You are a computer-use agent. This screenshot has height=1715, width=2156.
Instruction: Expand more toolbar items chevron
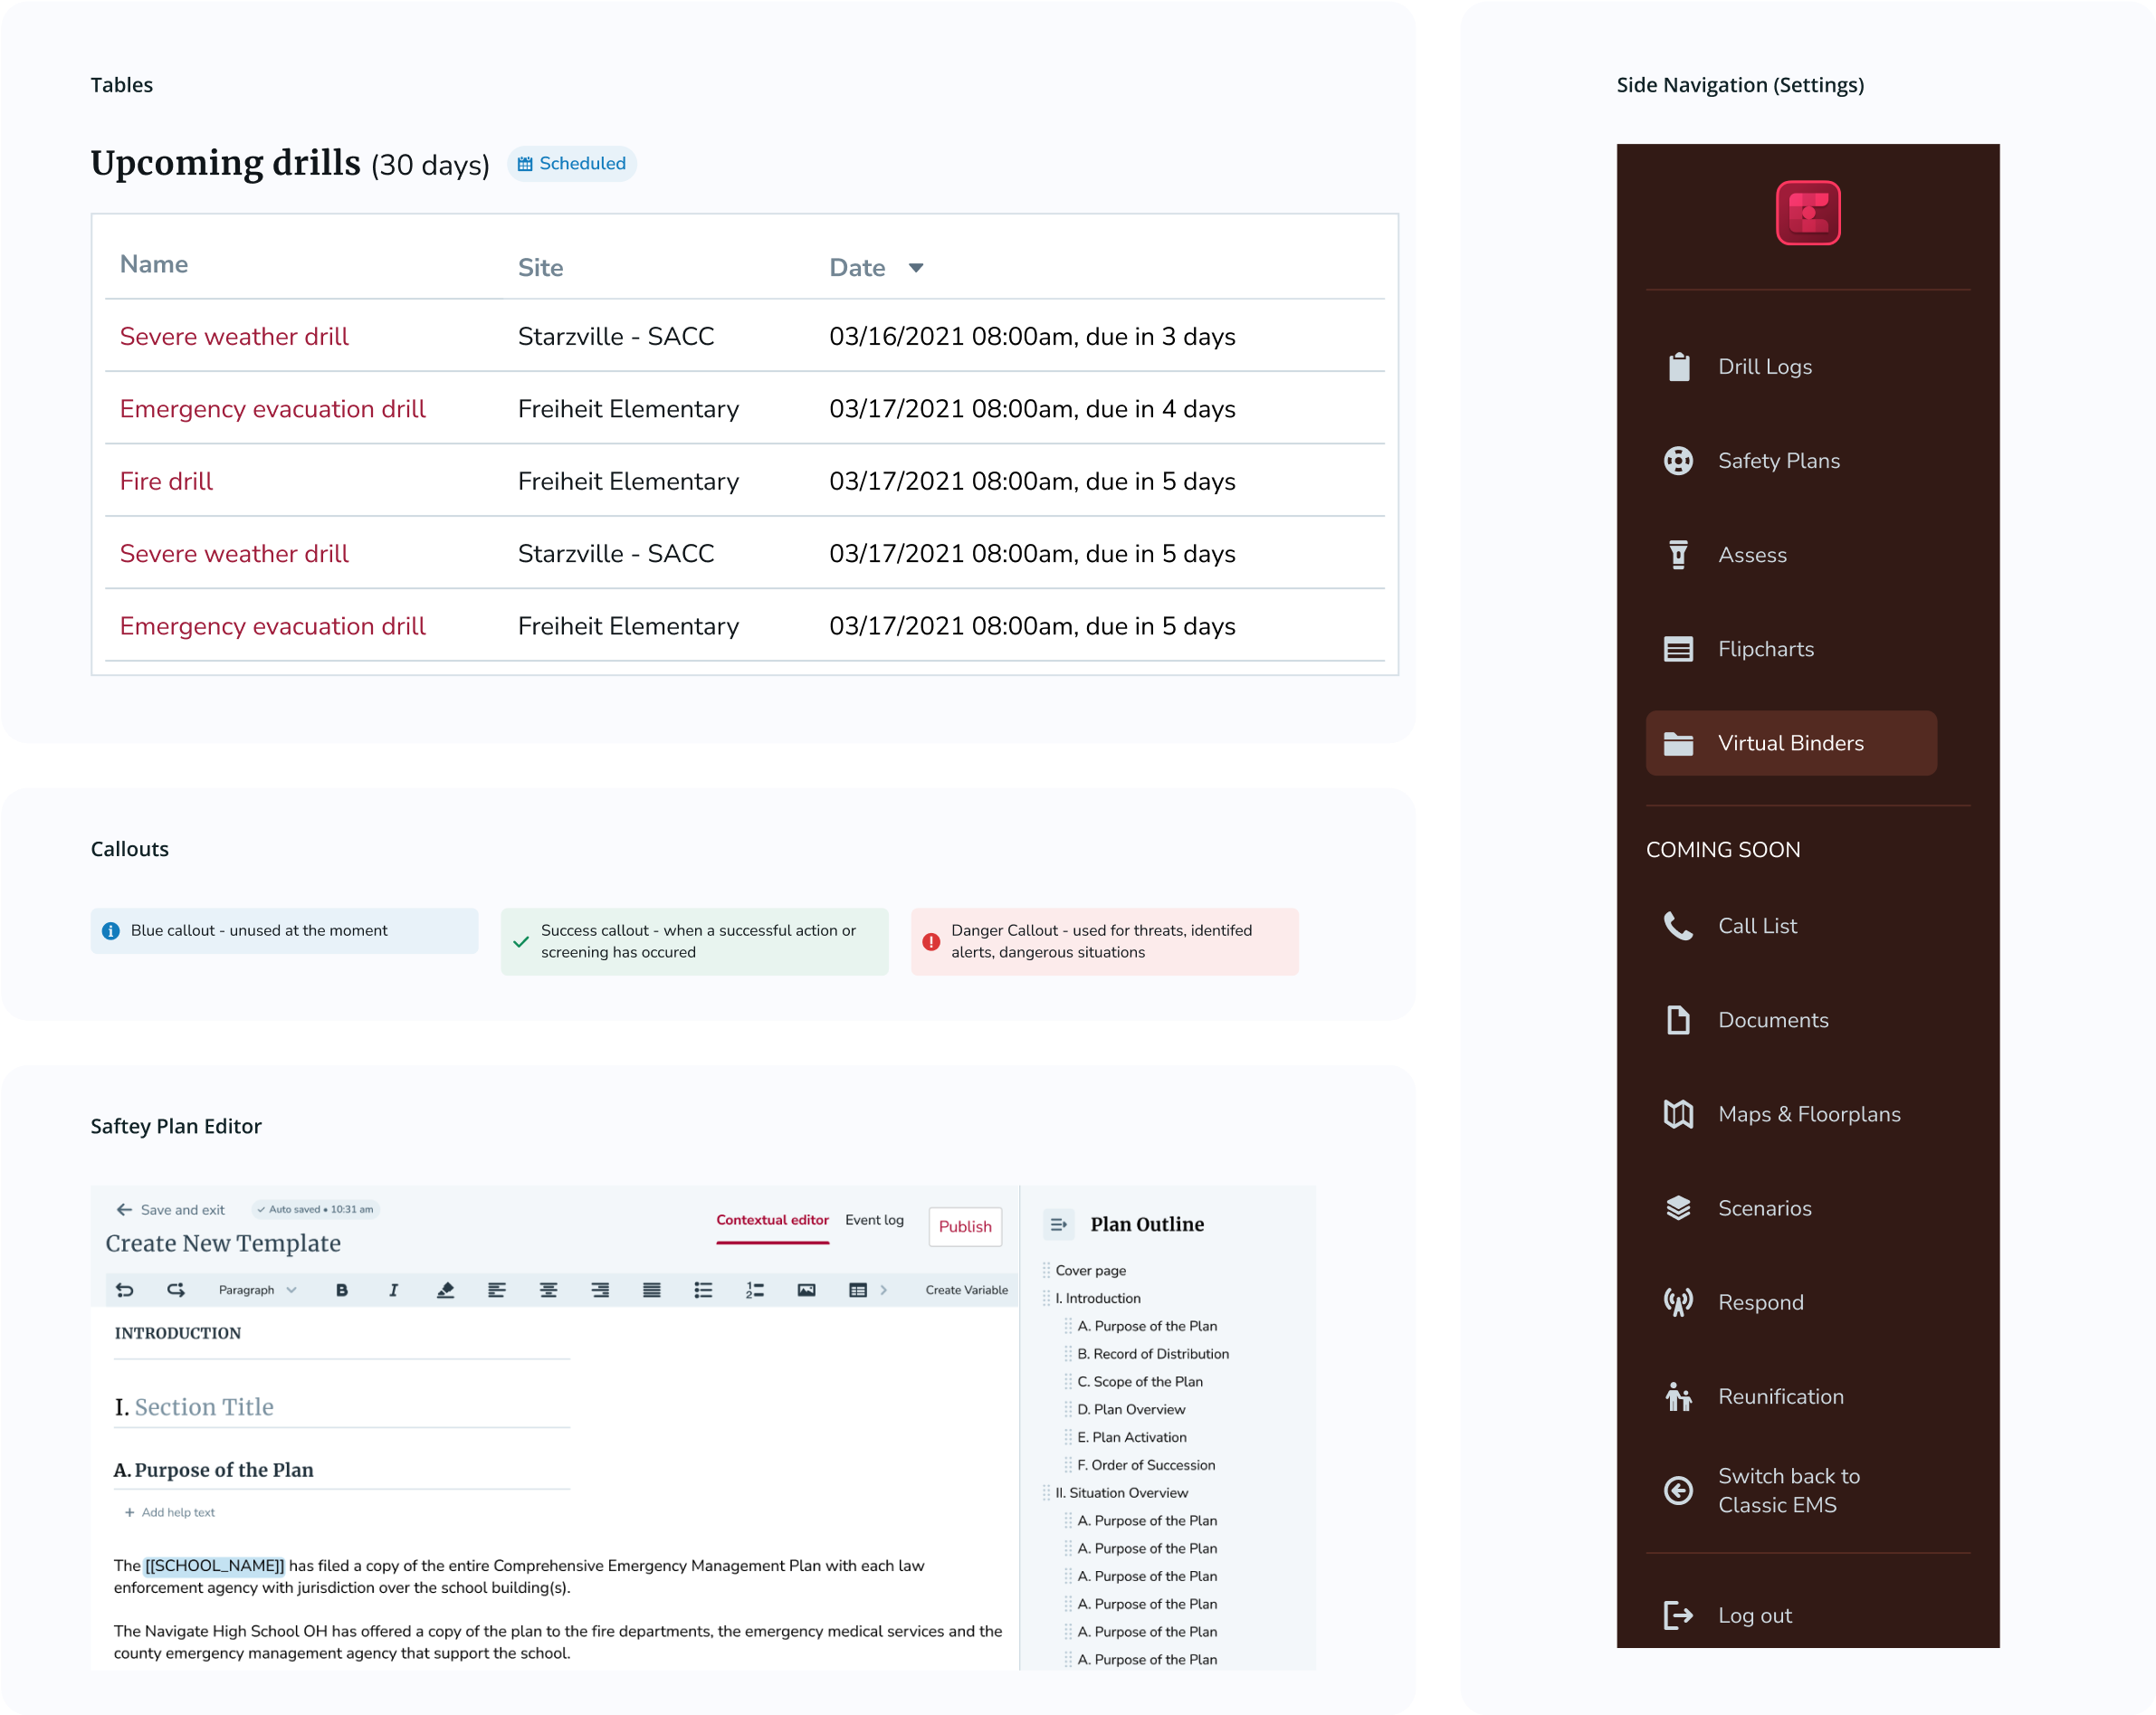coord(883,1290)
